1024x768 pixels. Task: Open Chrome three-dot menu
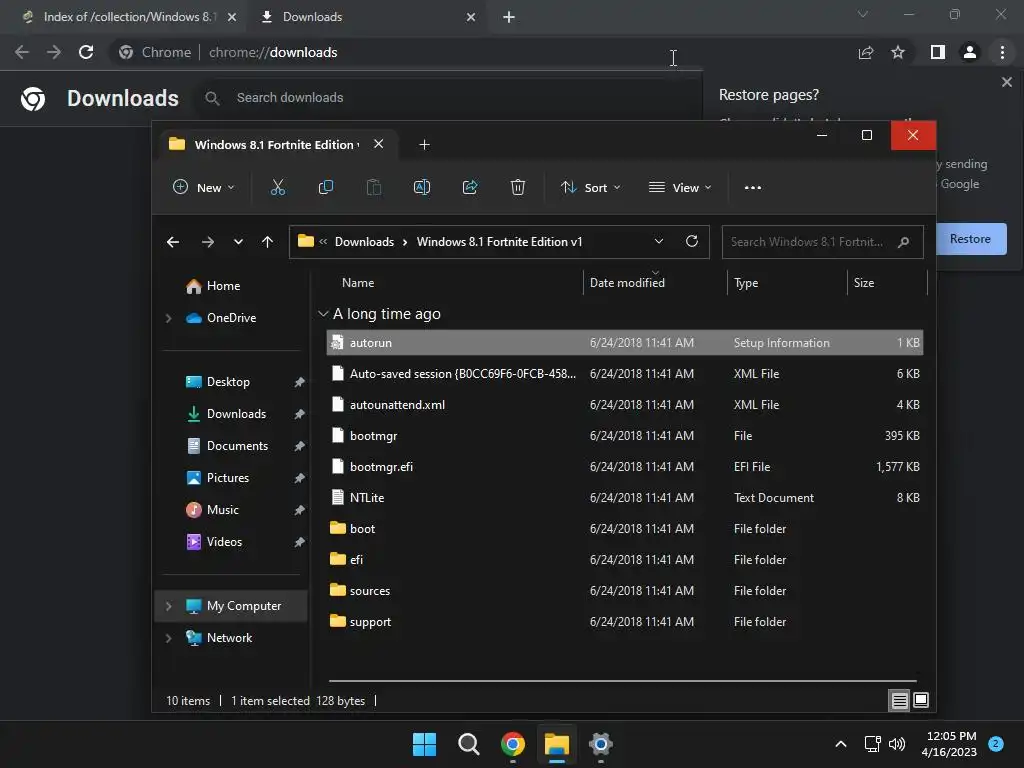click(x=1002, y=52)
